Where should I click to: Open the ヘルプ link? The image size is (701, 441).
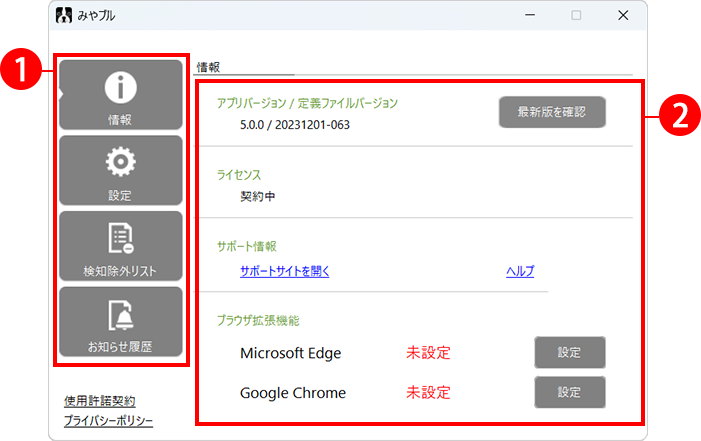(x=520, y=271)
